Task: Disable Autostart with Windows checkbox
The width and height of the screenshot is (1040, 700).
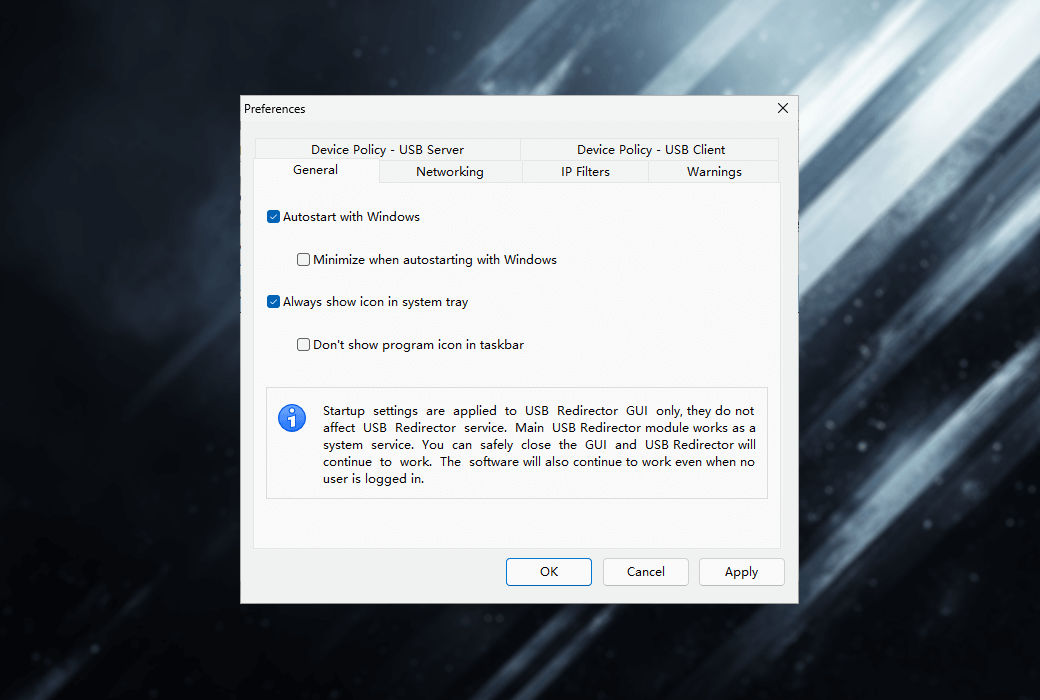Action: (273, 217)
